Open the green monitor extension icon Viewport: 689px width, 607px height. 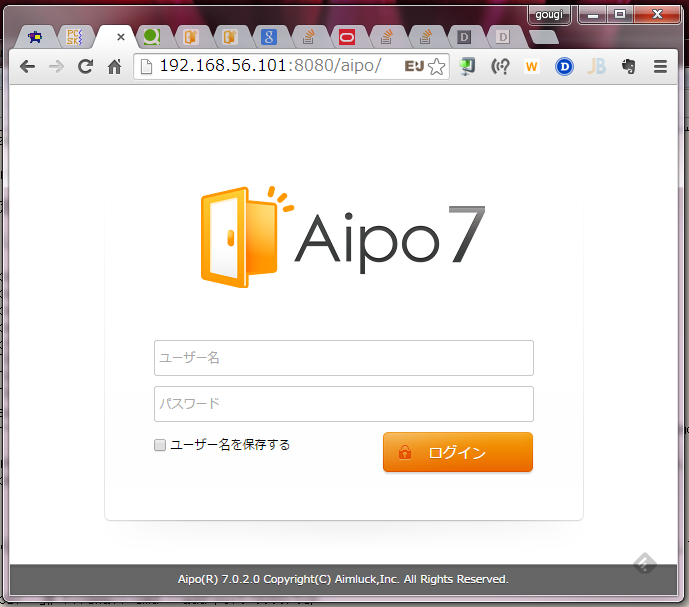(x=467, y=66)
